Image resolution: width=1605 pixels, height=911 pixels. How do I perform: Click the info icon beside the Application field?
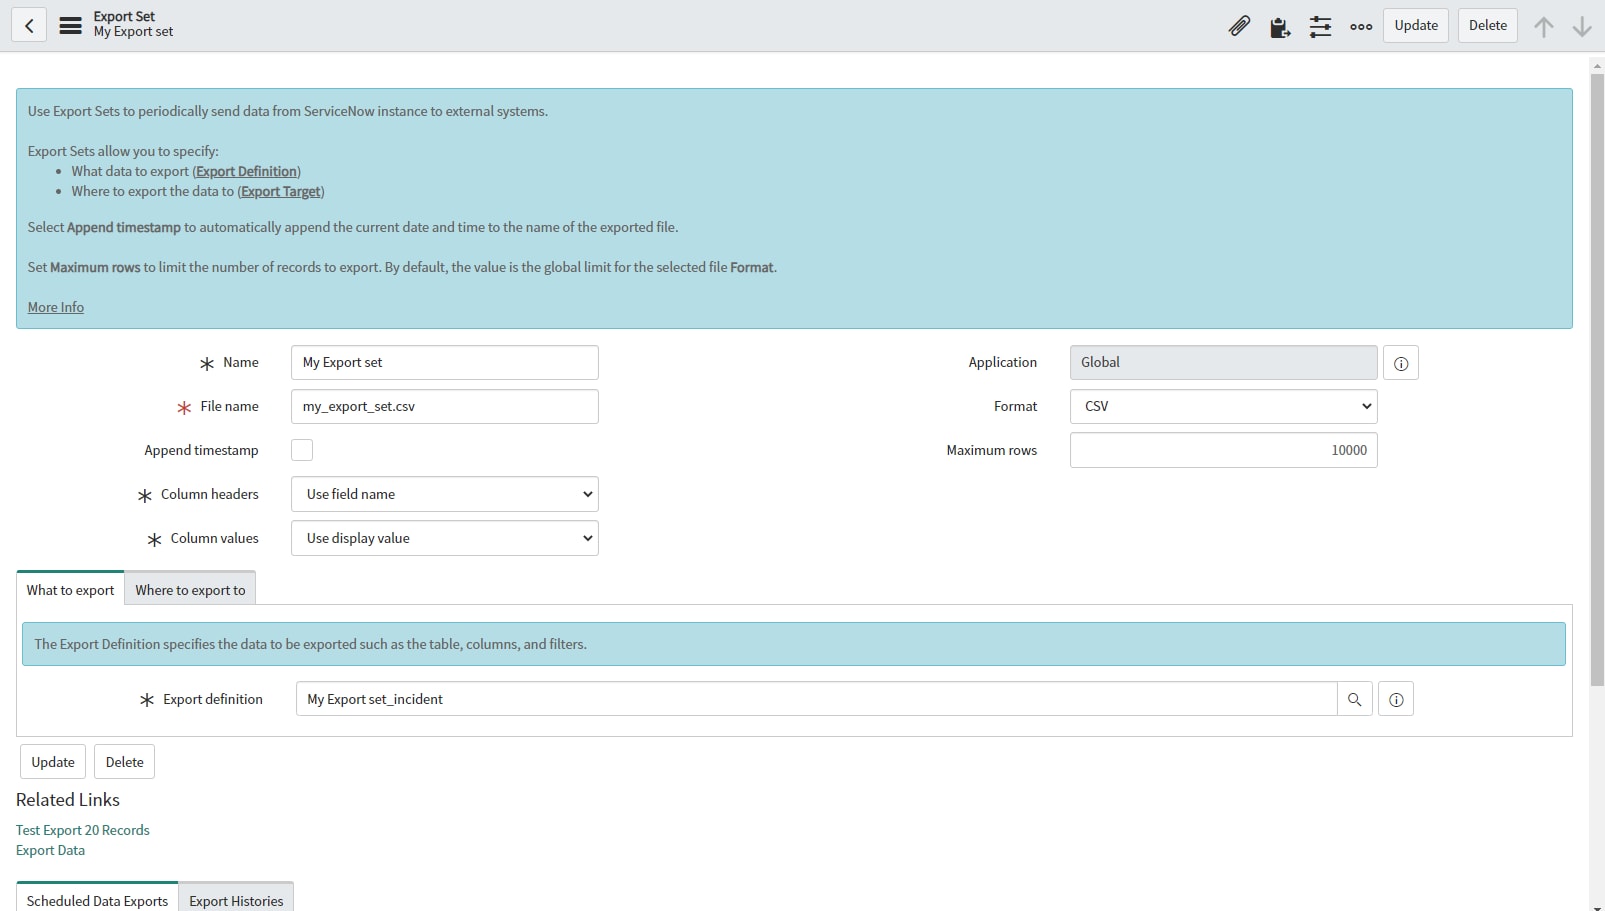(1400, 363)
